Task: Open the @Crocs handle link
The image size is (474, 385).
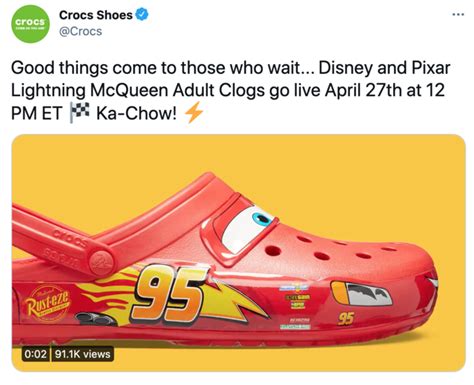Action: (x=80, y=31)
